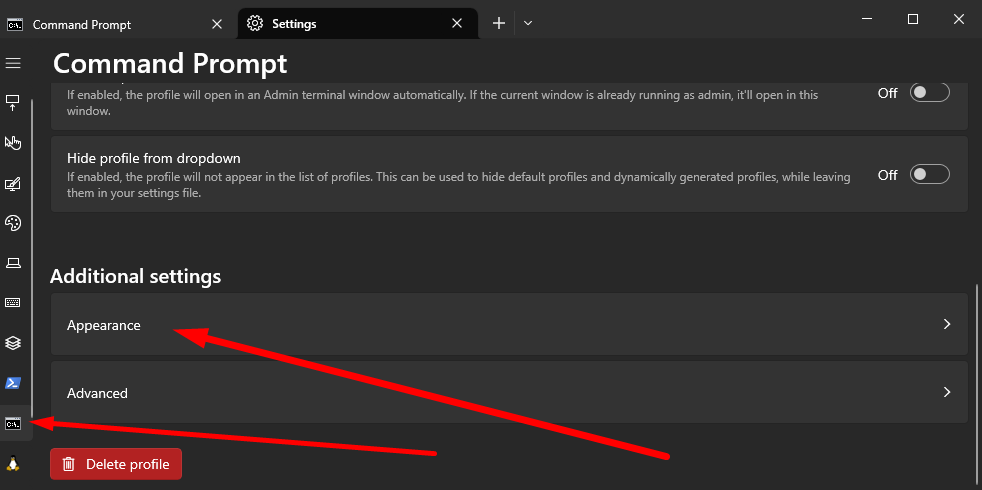The height and width of the screenshot is (490, 982).
Task: Select the PowerShell profile icon
Action: click(13, 383)
